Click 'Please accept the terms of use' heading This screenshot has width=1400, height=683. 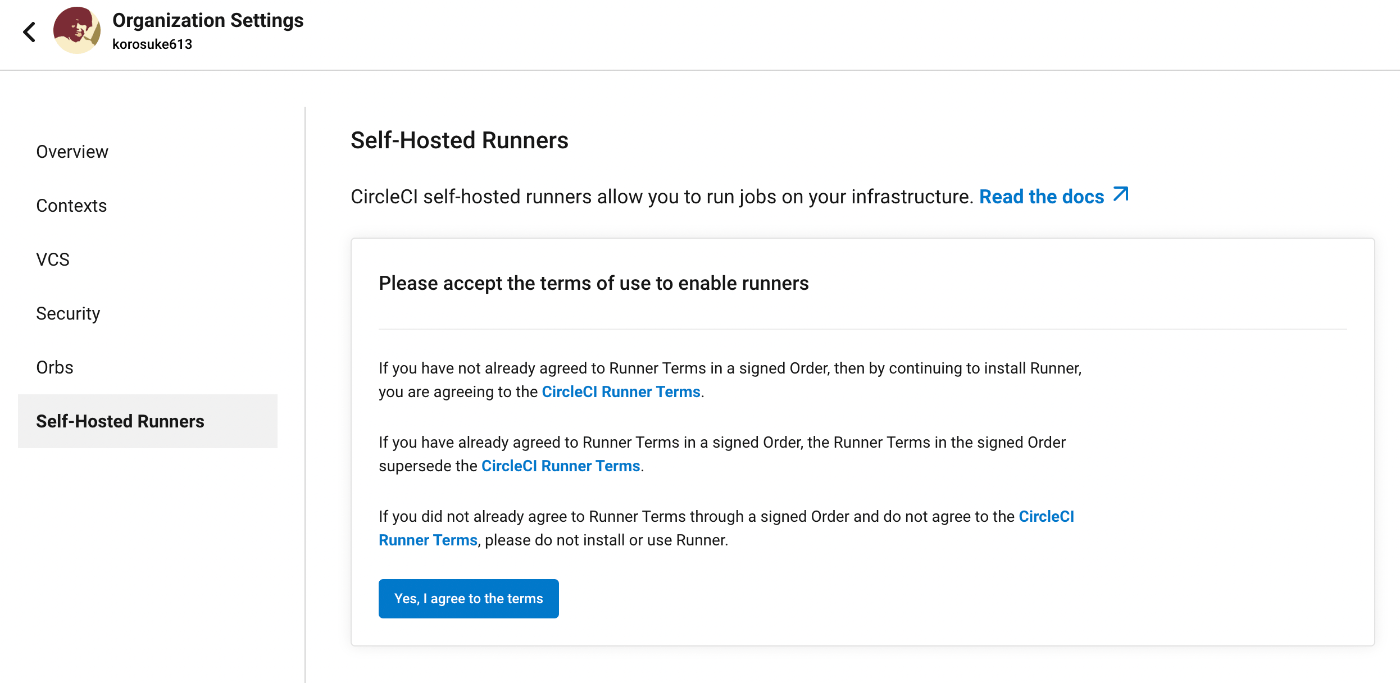coord(594,284)
